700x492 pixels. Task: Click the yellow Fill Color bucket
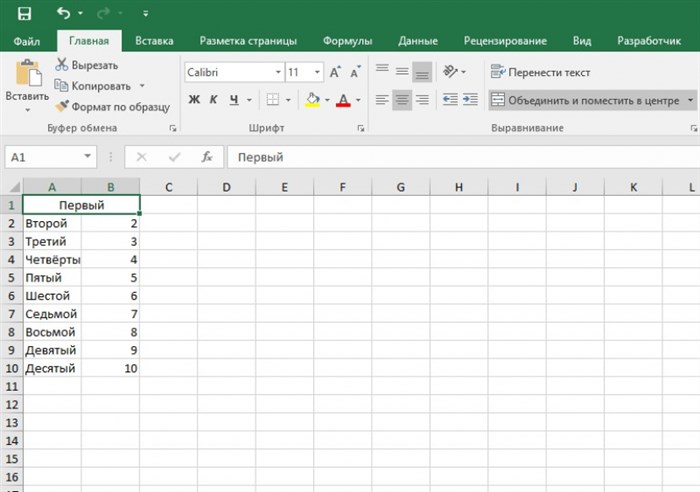[312, 100]
